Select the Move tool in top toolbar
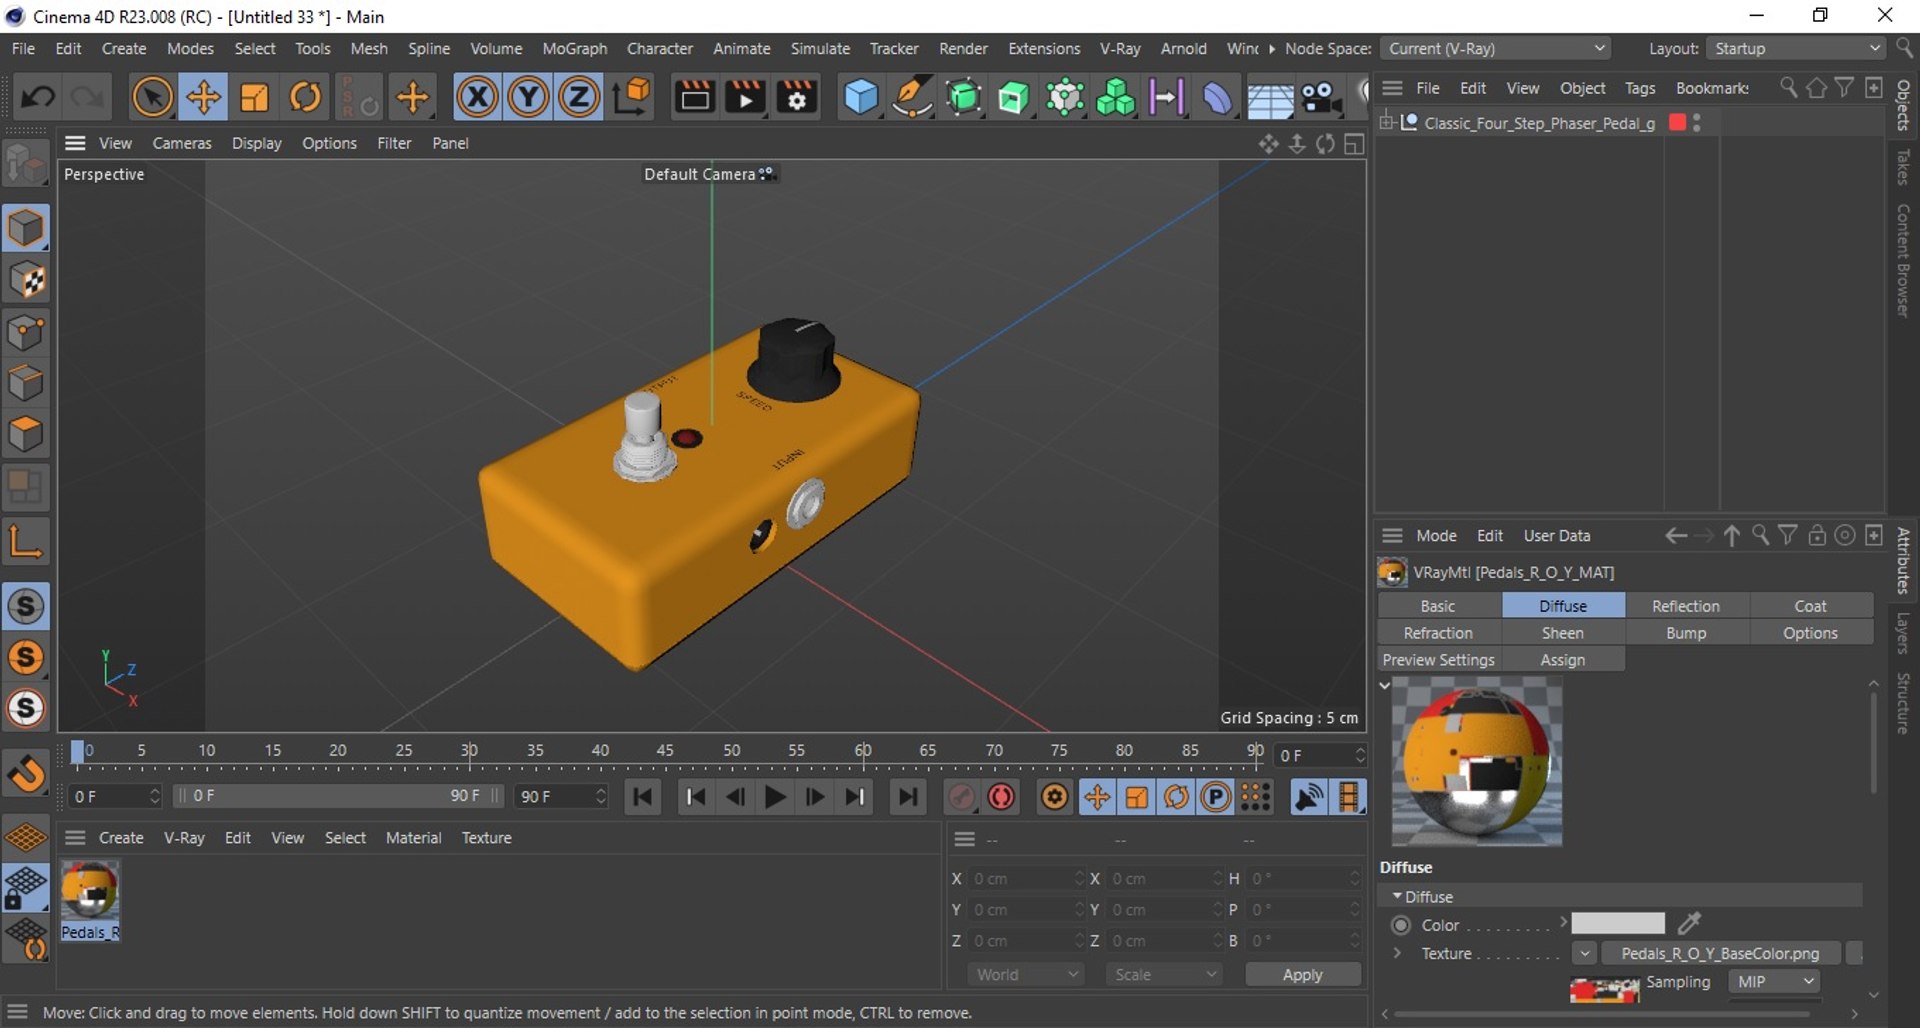Viewport: 1920px width, 1028px height. (x=203, y=97)
